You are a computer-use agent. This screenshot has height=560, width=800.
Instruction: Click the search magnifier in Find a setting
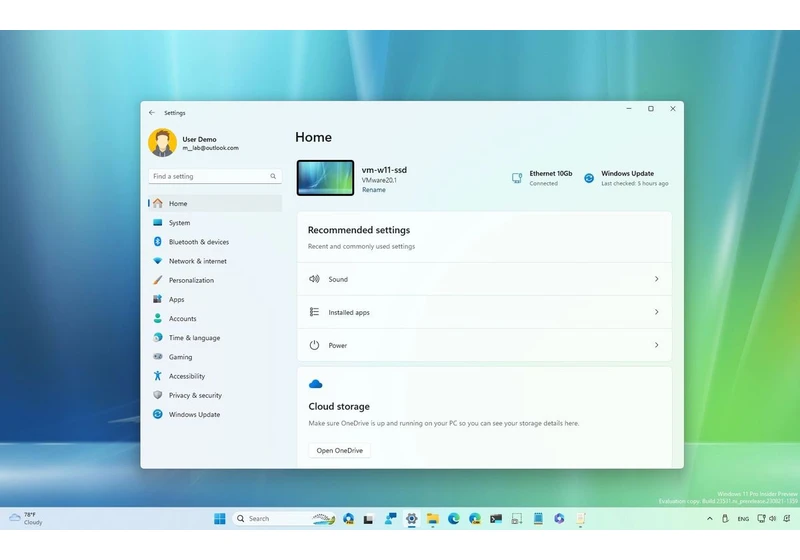(x=273, y=176)
